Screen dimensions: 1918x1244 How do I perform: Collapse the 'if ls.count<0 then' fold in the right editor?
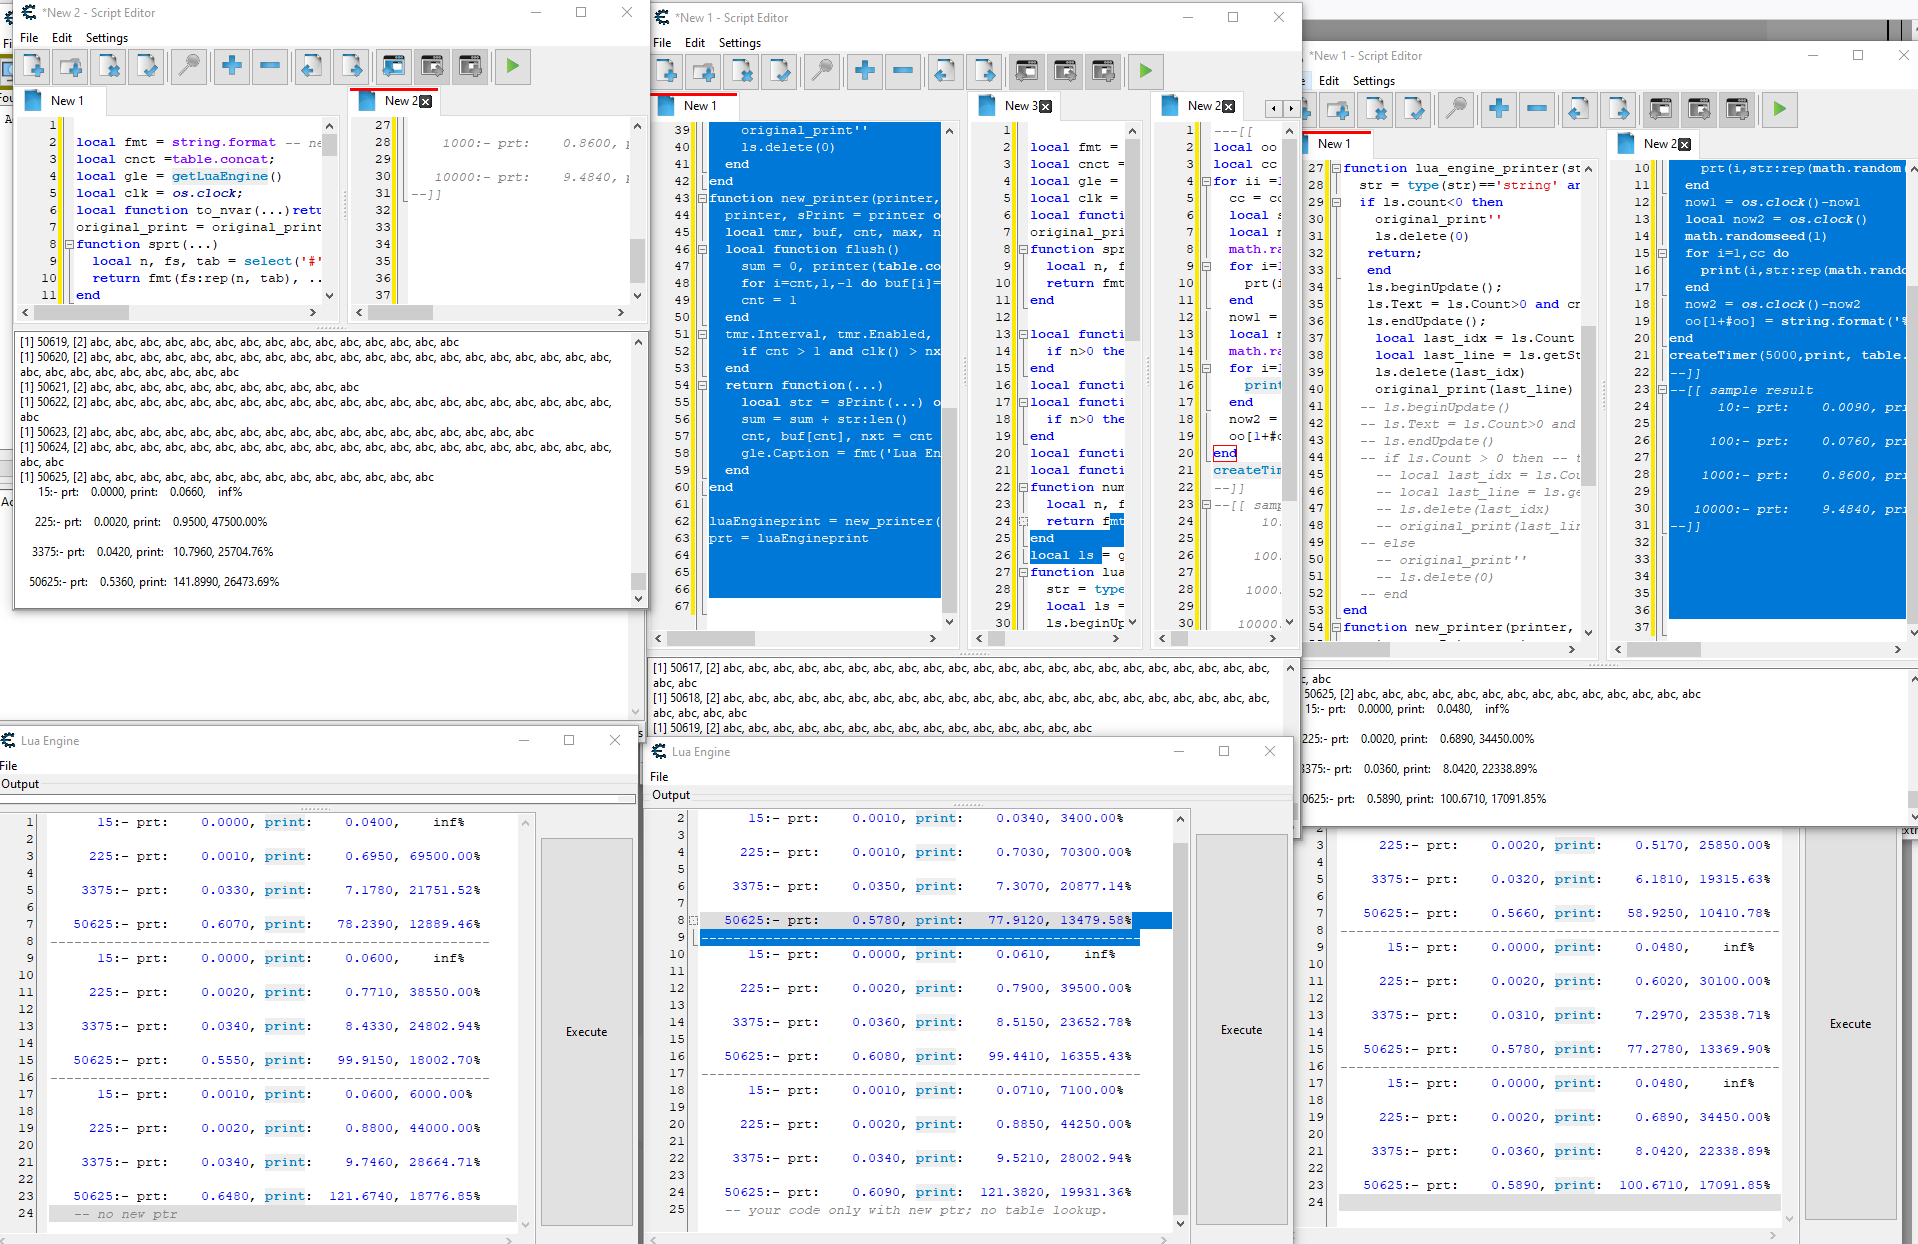tap(1335, 203)
